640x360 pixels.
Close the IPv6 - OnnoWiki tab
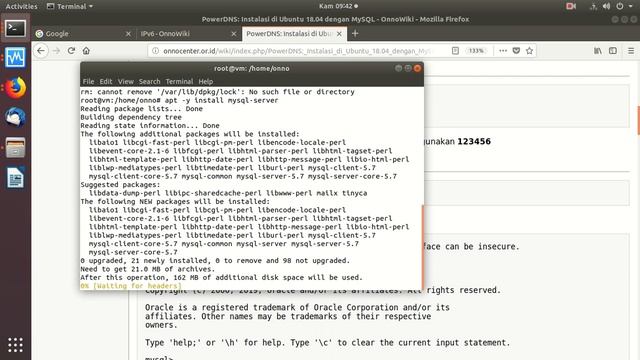[234, 34]
